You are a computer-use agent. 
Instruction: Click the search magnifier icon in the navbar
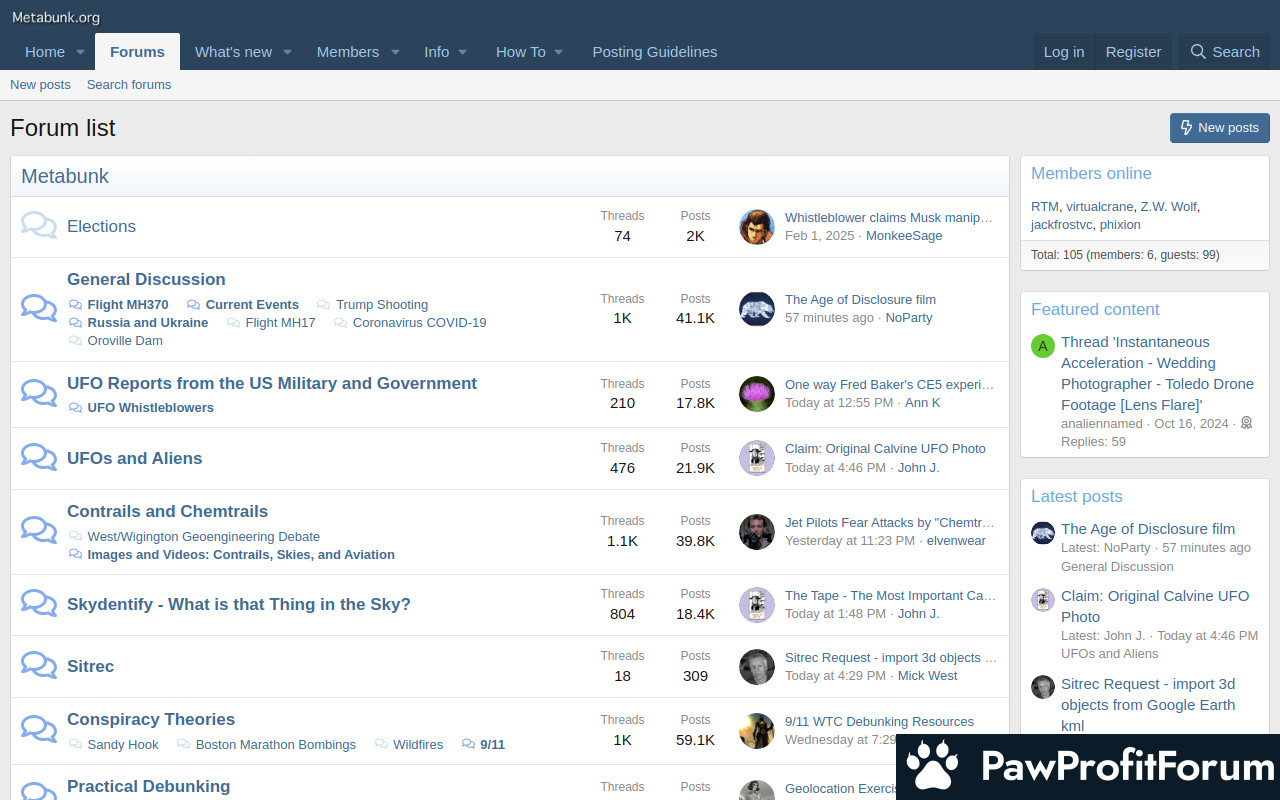click(x=1198, y=52)
